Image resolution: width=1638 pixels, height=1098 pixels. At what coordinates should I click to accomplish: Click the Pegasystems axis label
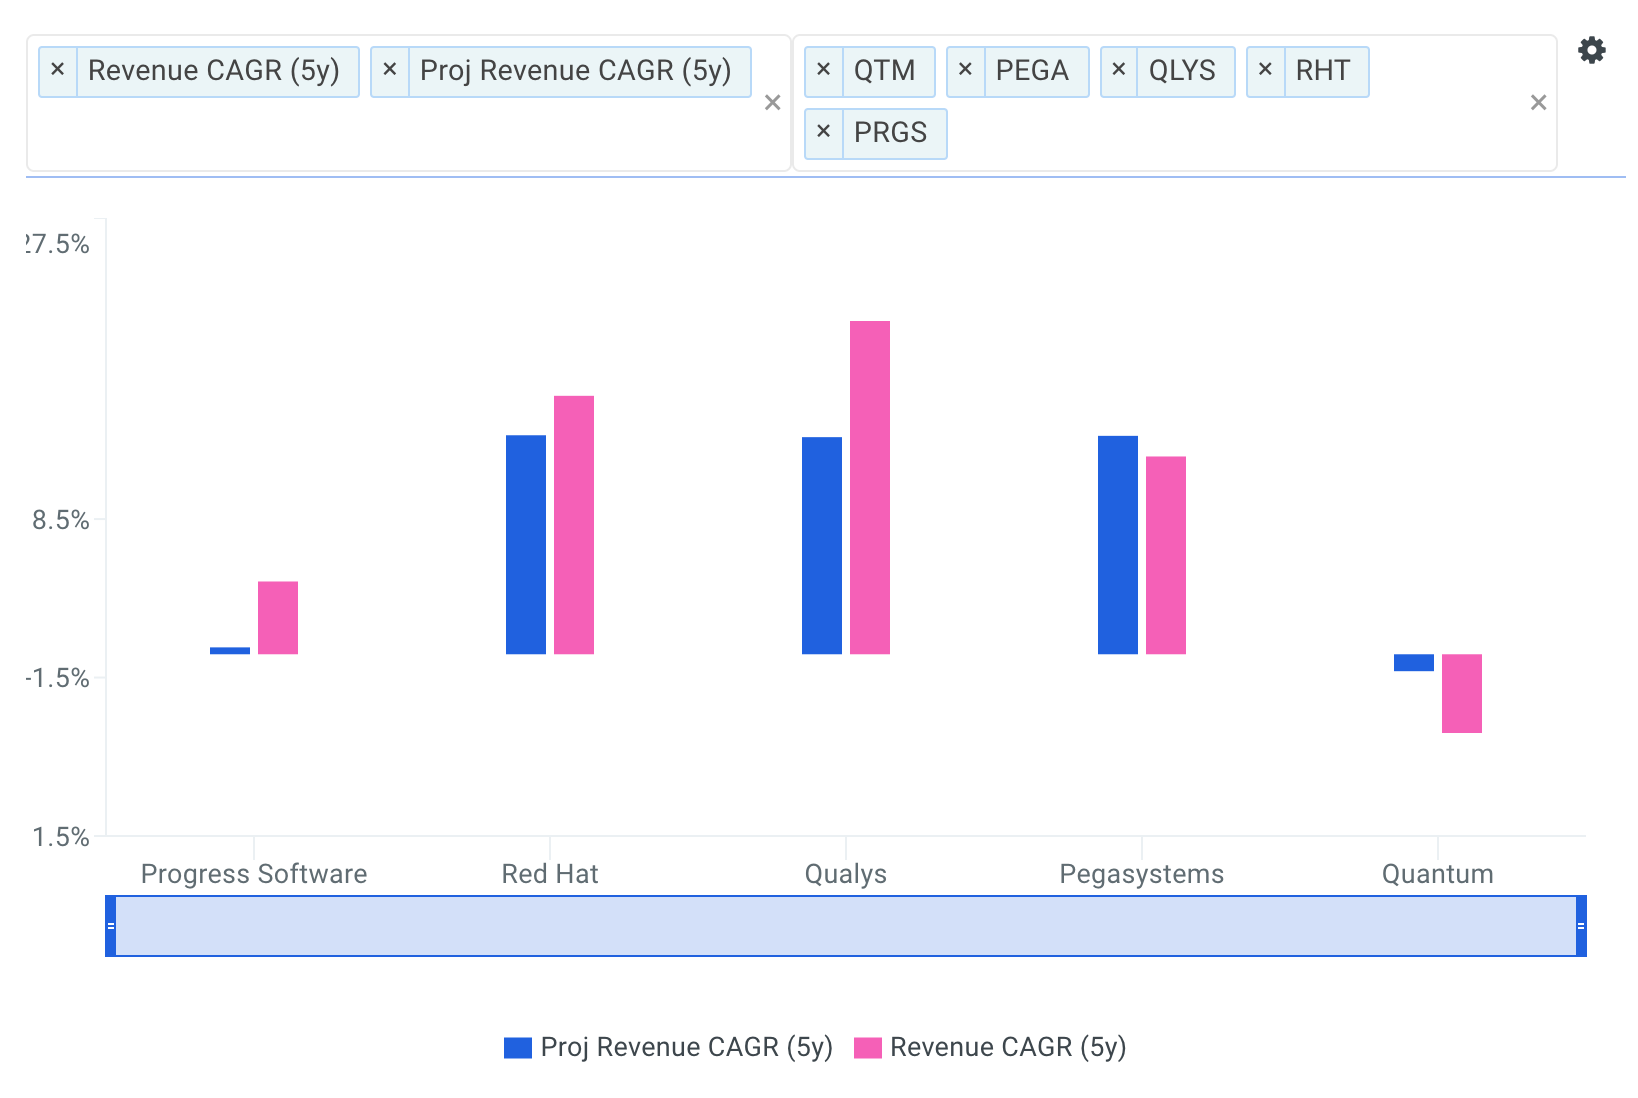click(x=1142, y=874)
